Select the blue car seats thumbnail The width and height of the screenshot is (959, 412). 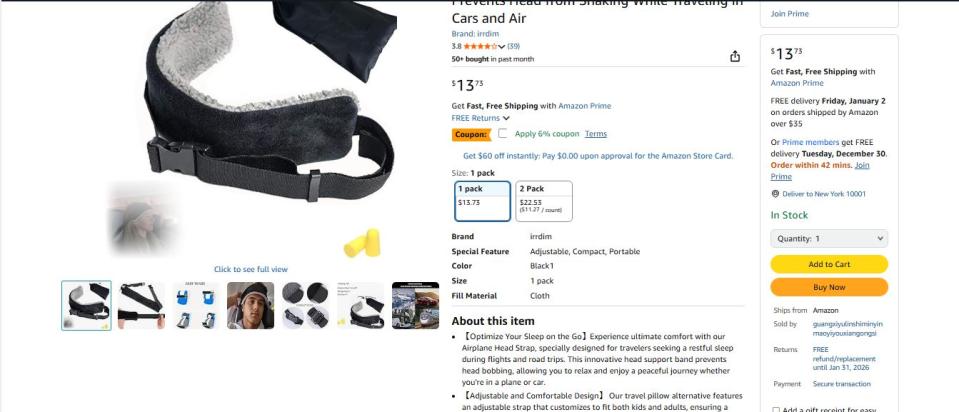point(196,305)
